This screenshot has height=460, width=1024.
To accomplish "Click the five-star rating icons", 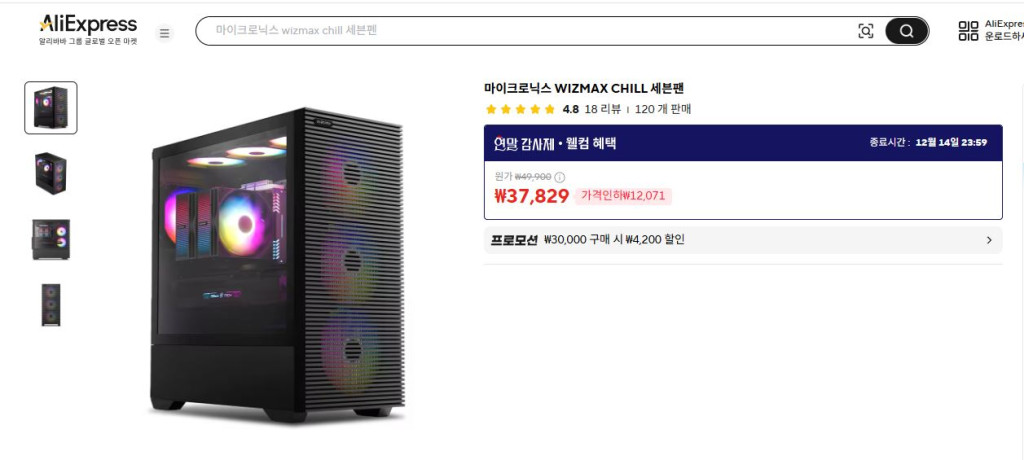I will click(x=520, y=109).
